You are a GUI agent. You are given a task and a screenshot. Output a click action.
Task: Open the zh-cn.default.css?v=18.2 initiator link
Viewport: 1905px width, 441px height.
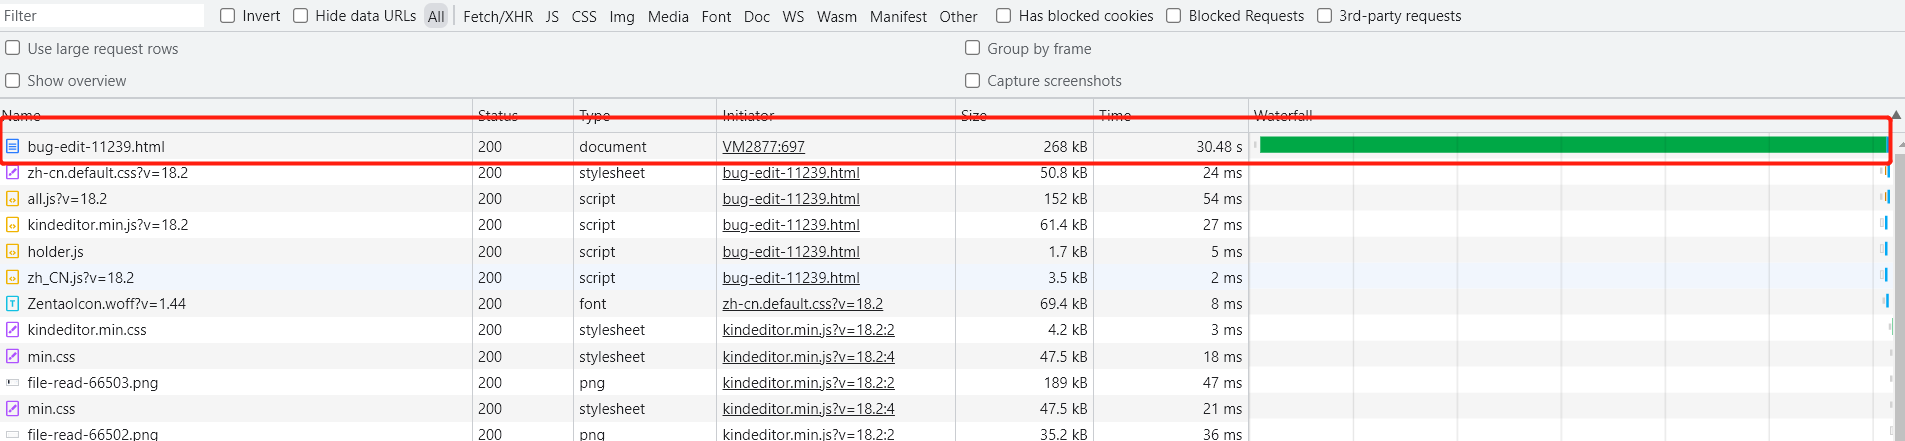pyautogui.click(x=802, y=304)
